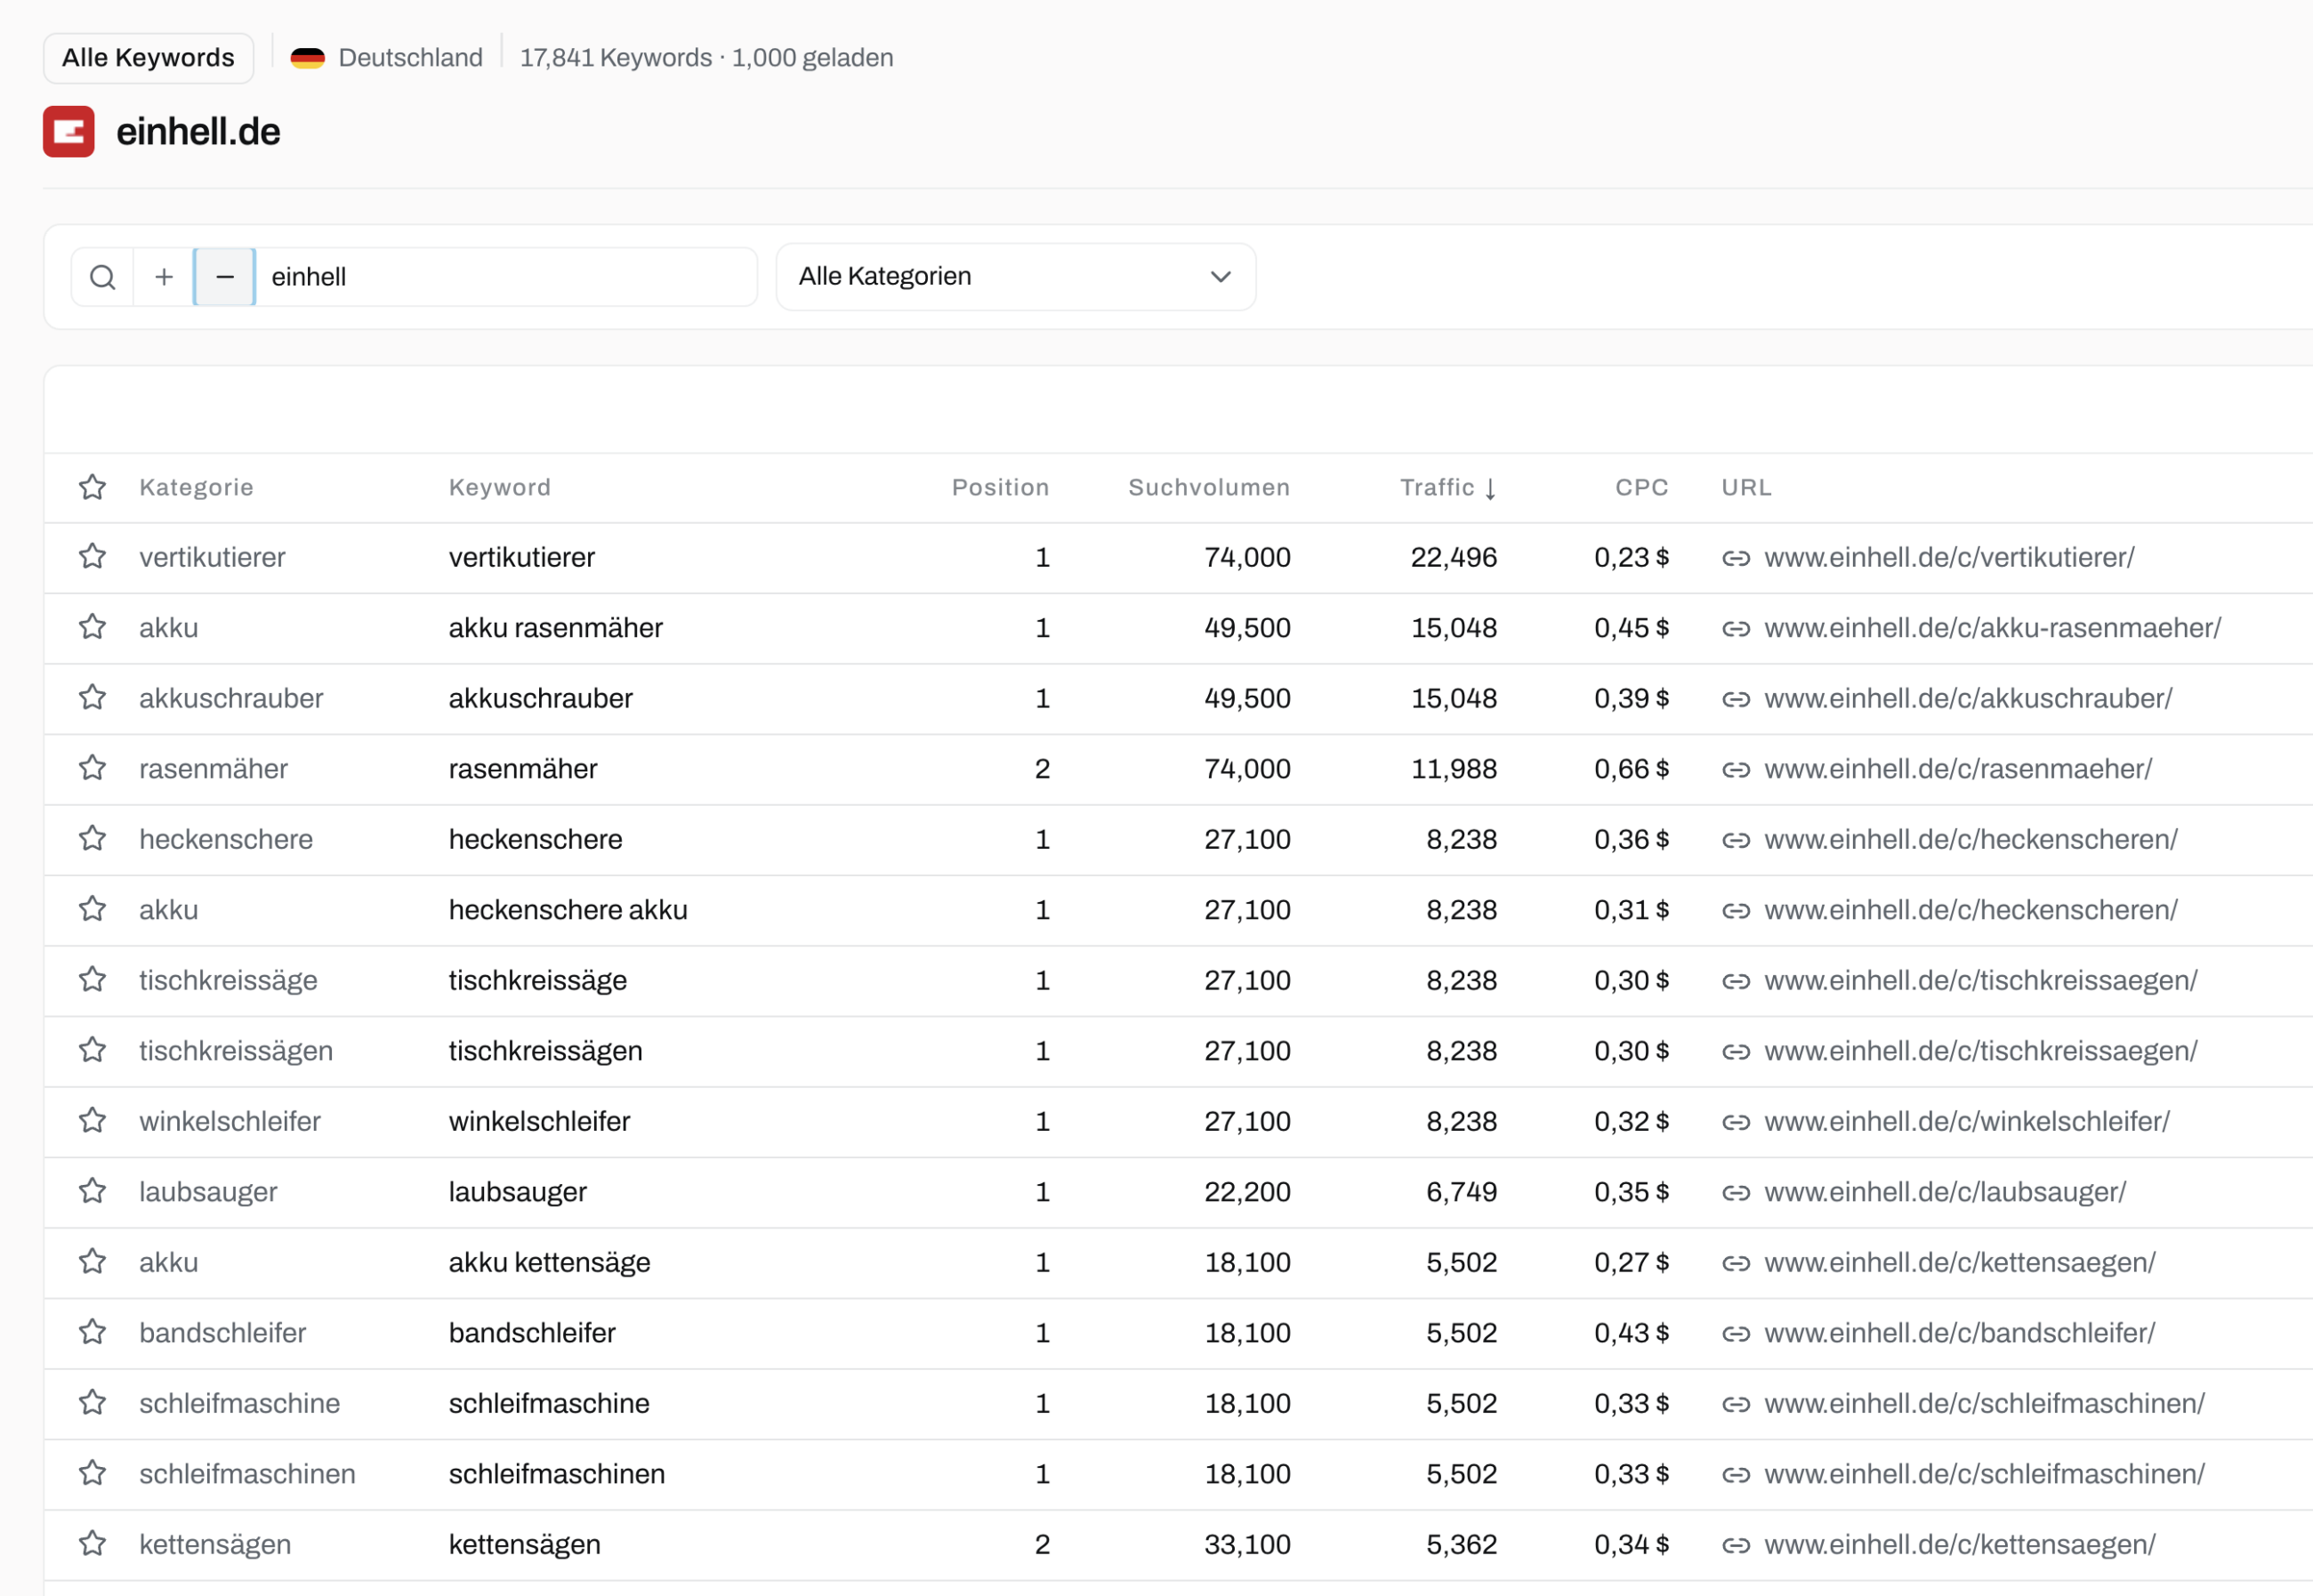Open the winkelschleifer URL link
The image size is (2313, 1596).
1966,1121
